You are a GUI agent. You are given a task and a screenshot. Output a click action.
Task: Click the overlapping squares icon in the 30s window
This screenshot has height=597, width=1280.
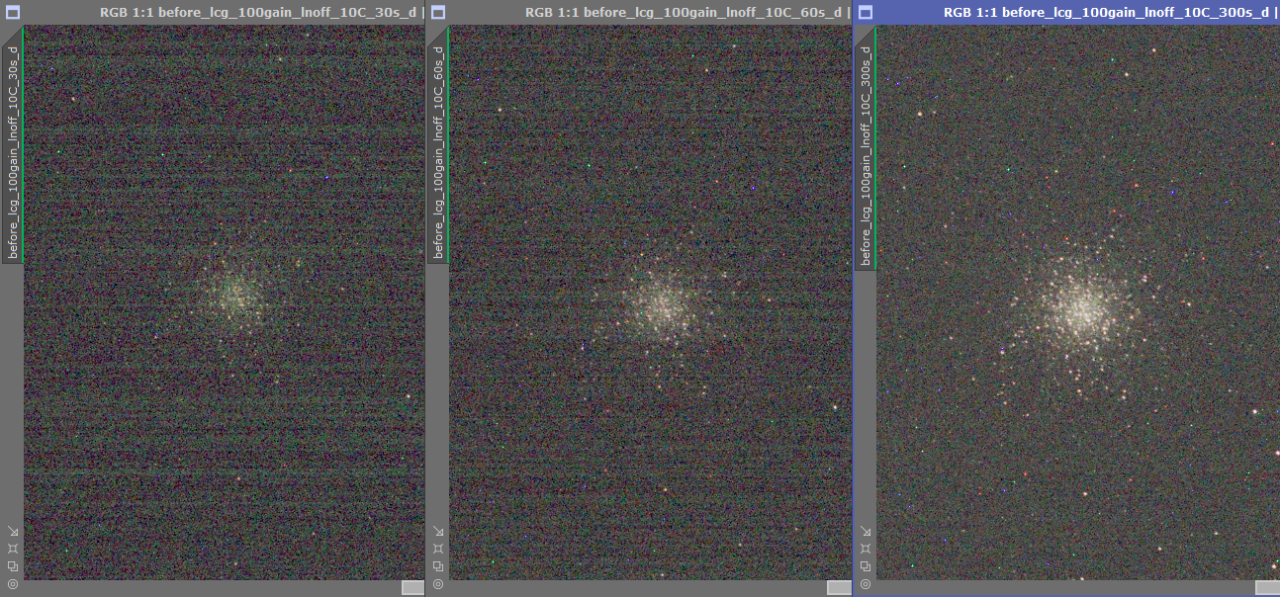coord(12,566)
